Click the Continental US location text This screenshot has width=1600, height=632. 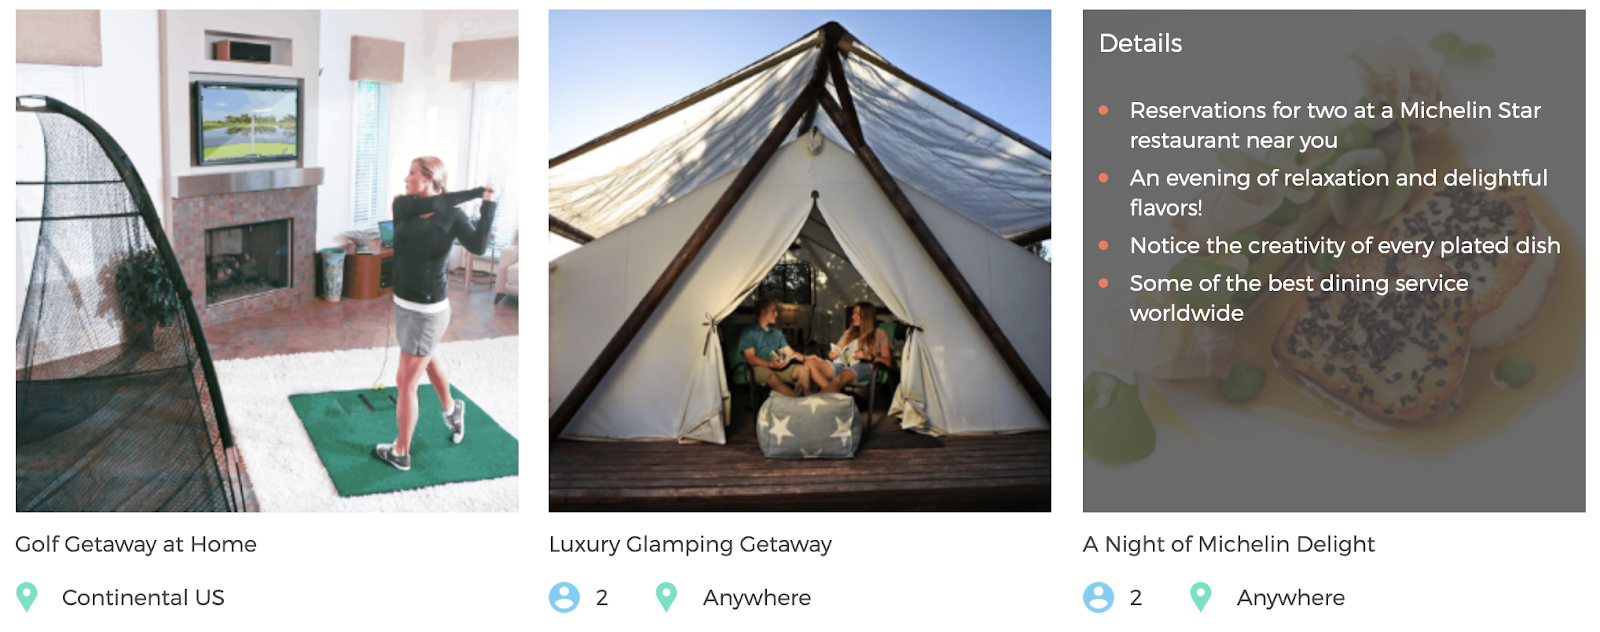(x=143, y=598)
